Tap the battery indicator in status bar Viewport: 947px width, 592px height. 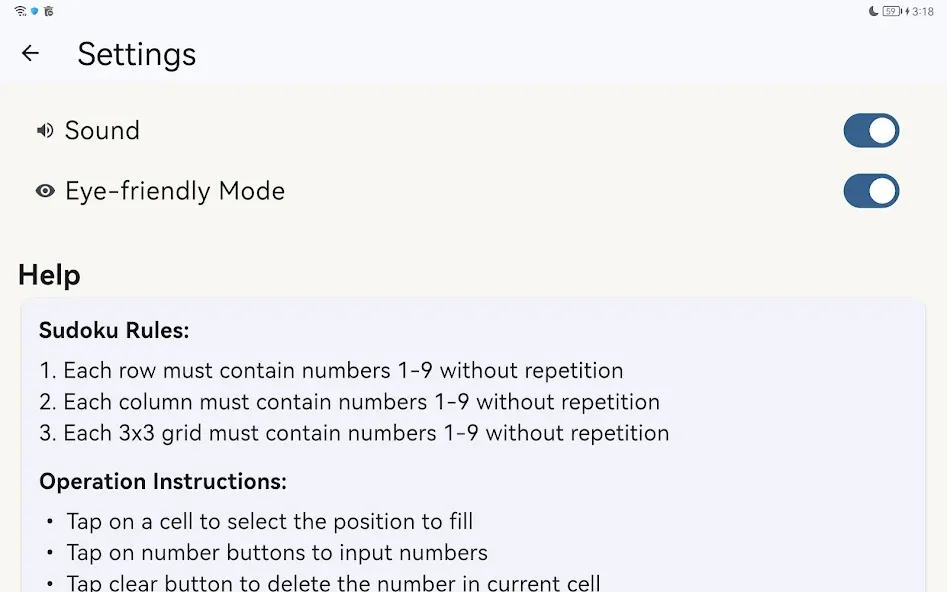coord(892,11)
